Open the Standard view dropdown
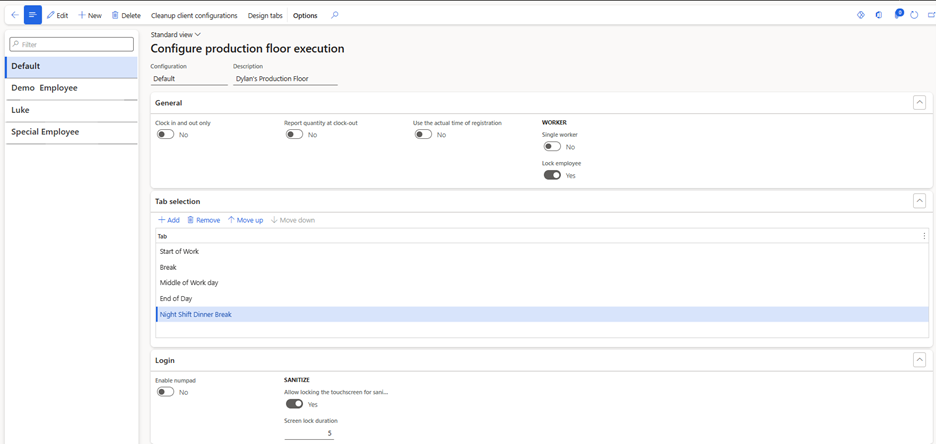The height and width of the screenshot is (444, 936). 176,34
